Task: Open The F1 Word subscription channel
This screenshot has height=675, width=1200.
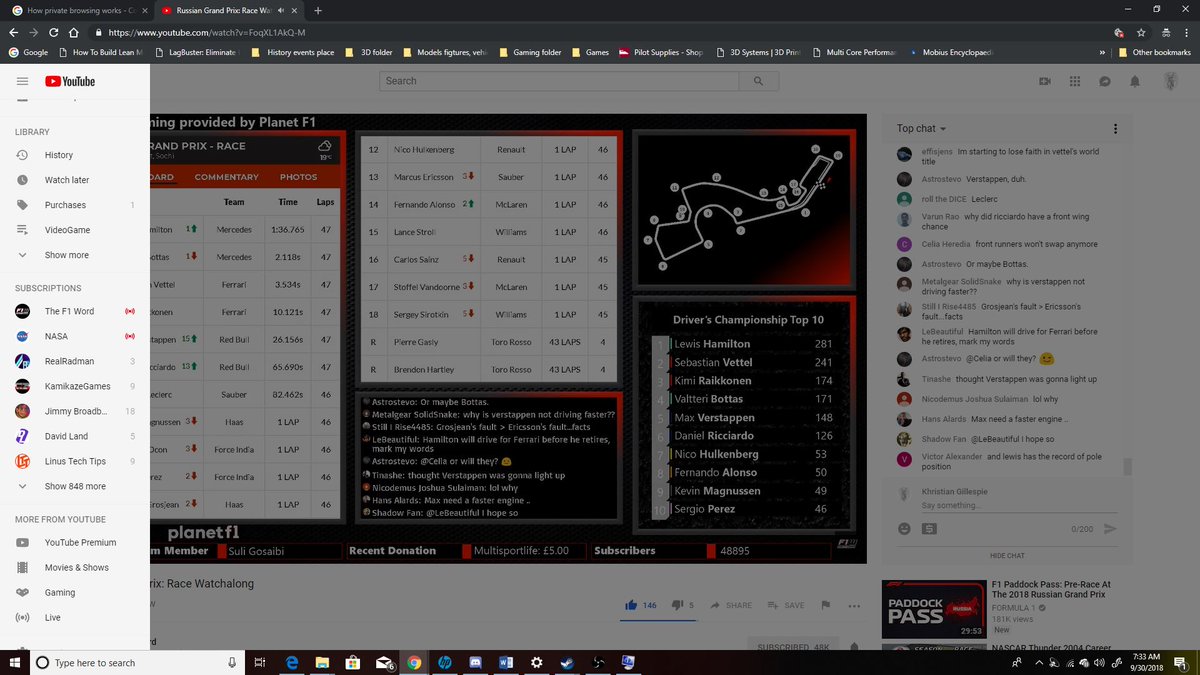Action: 75,311
